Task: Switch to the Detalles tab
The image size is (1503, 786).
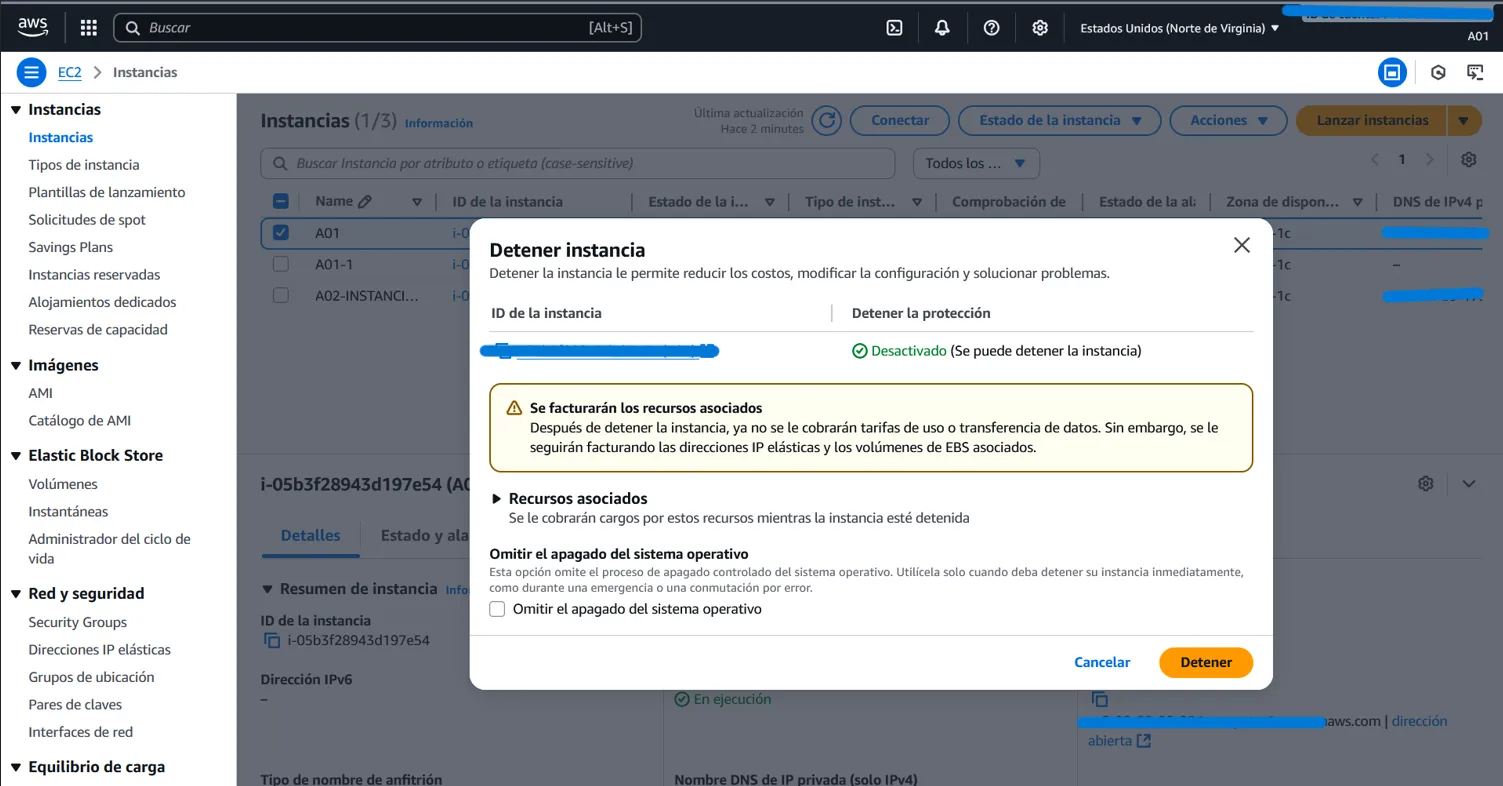Action: coord(310,535)
